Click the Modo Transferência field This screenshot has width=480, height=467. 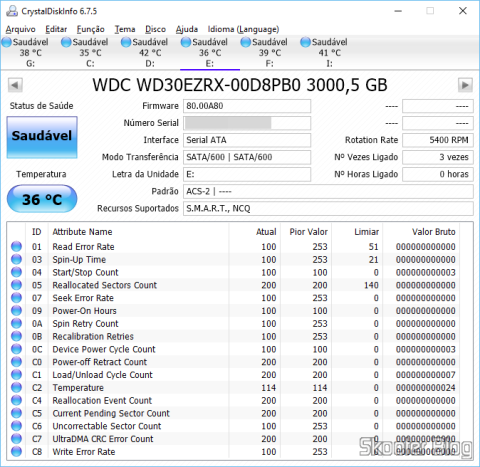[x=247, y=157]
